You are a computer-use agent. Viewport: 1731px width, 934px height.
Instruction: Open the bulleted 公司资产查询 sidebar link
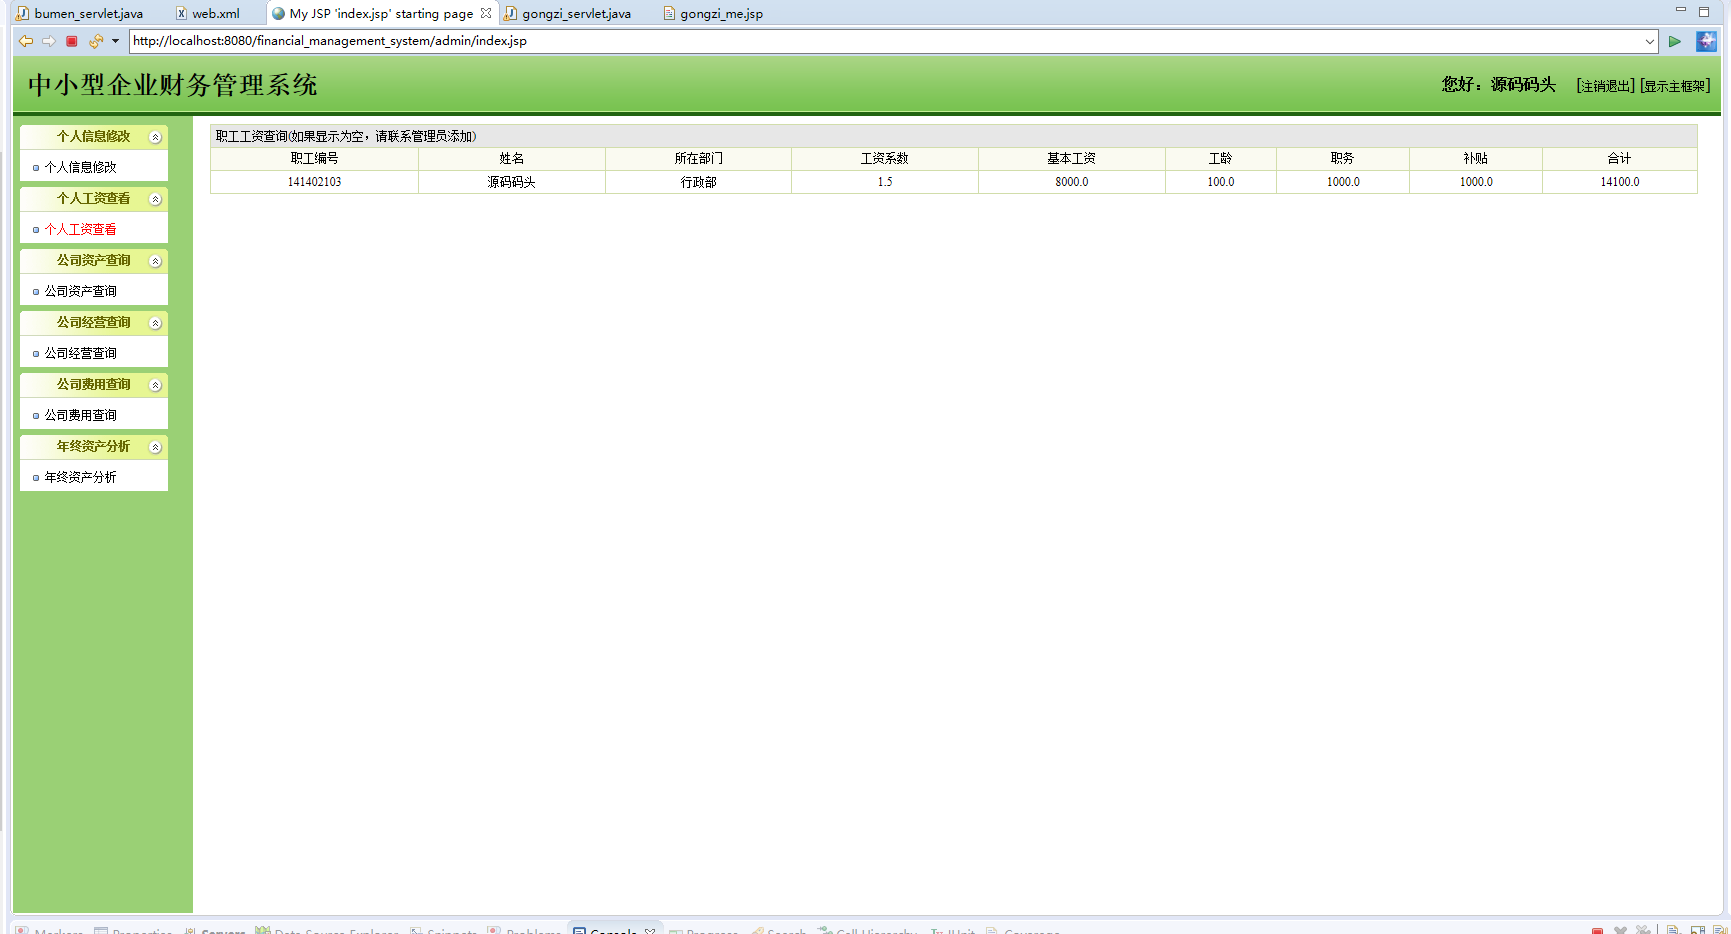[80, 291]
